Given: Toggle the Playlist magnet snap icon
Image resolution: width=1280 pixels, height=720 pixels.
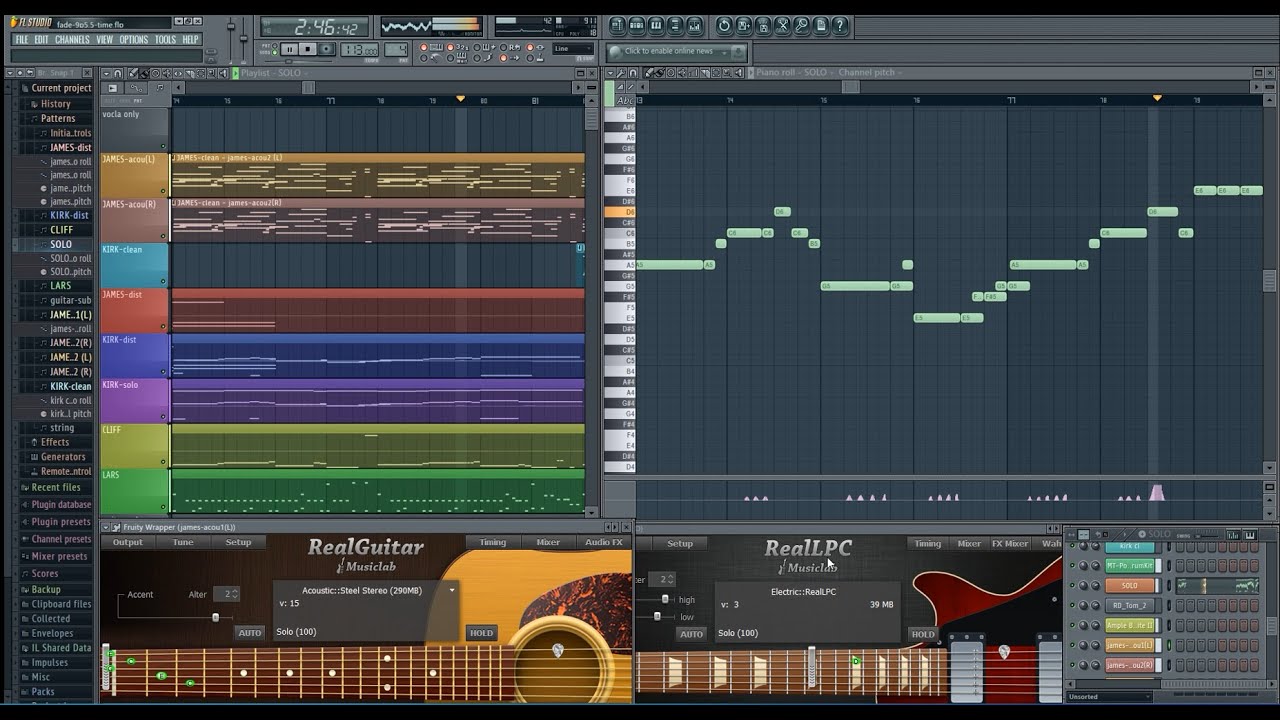Looking at the screenshot, I should (x=118, y=73).
